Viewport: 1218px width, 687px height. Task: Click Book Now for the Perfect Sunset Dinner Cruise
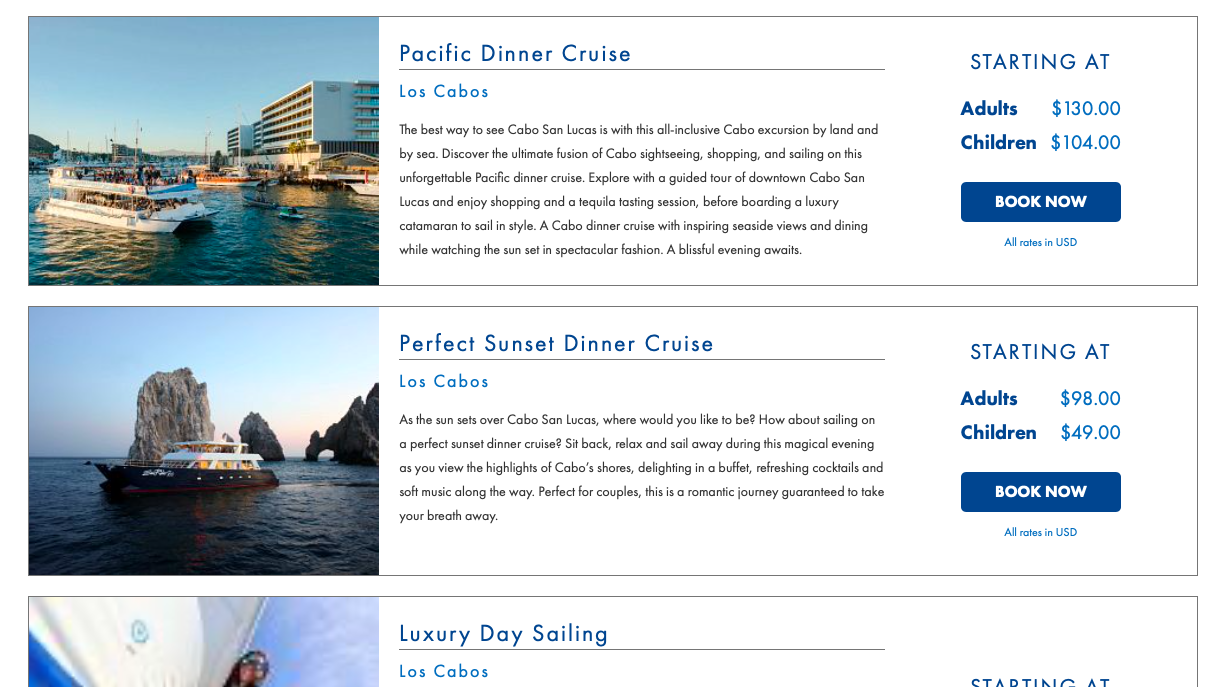(1040, 491)
